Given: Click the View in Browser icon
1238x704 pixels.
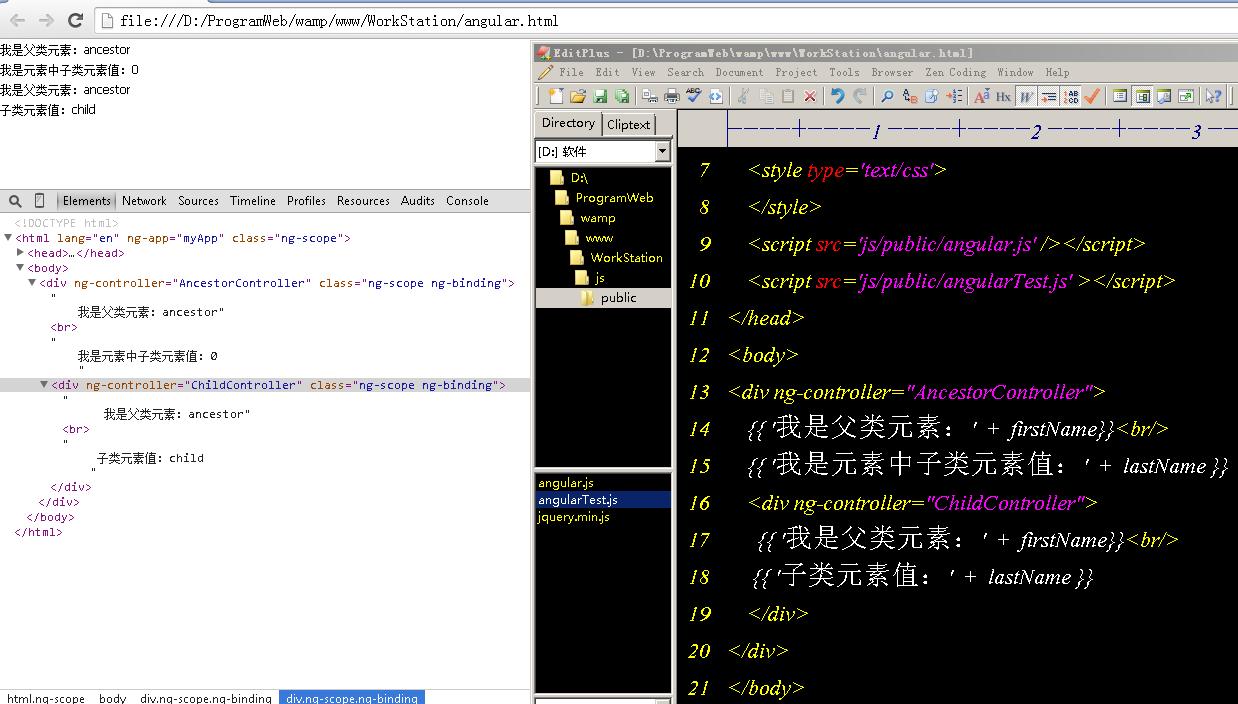Looking at the screenshot, I should point(715,96).
